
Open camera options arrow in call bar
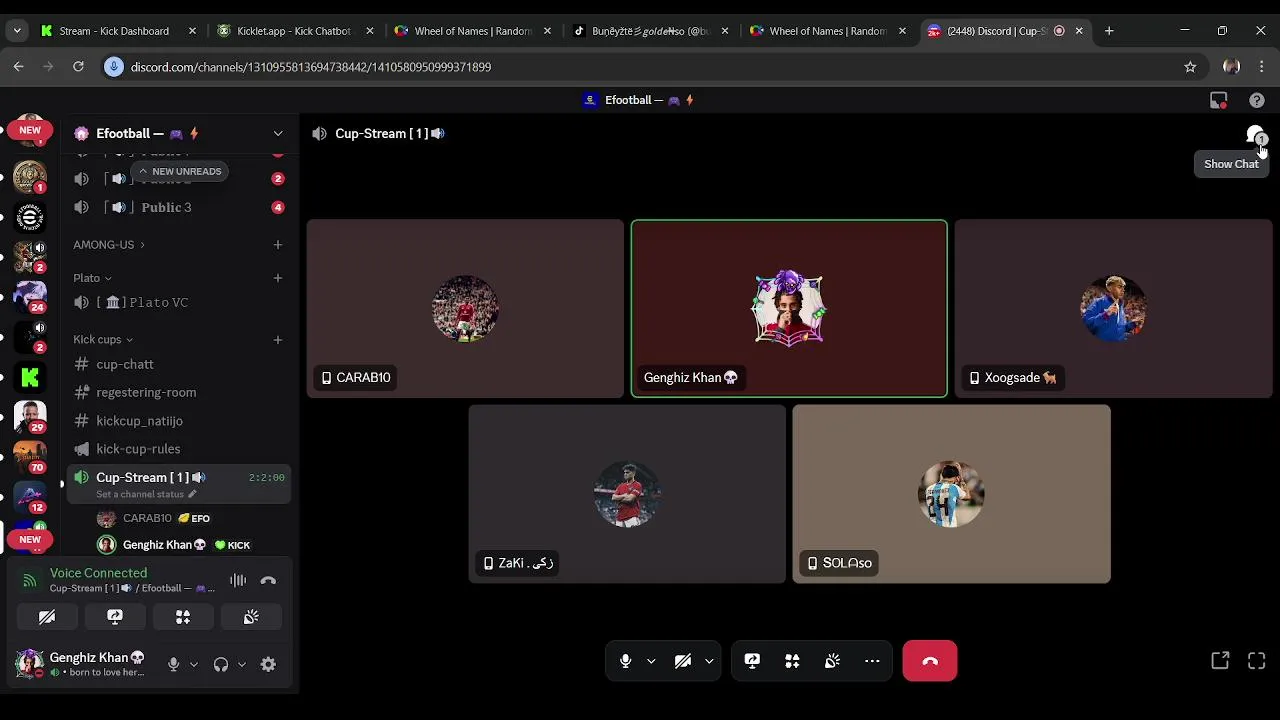click(x=709, y=661)
